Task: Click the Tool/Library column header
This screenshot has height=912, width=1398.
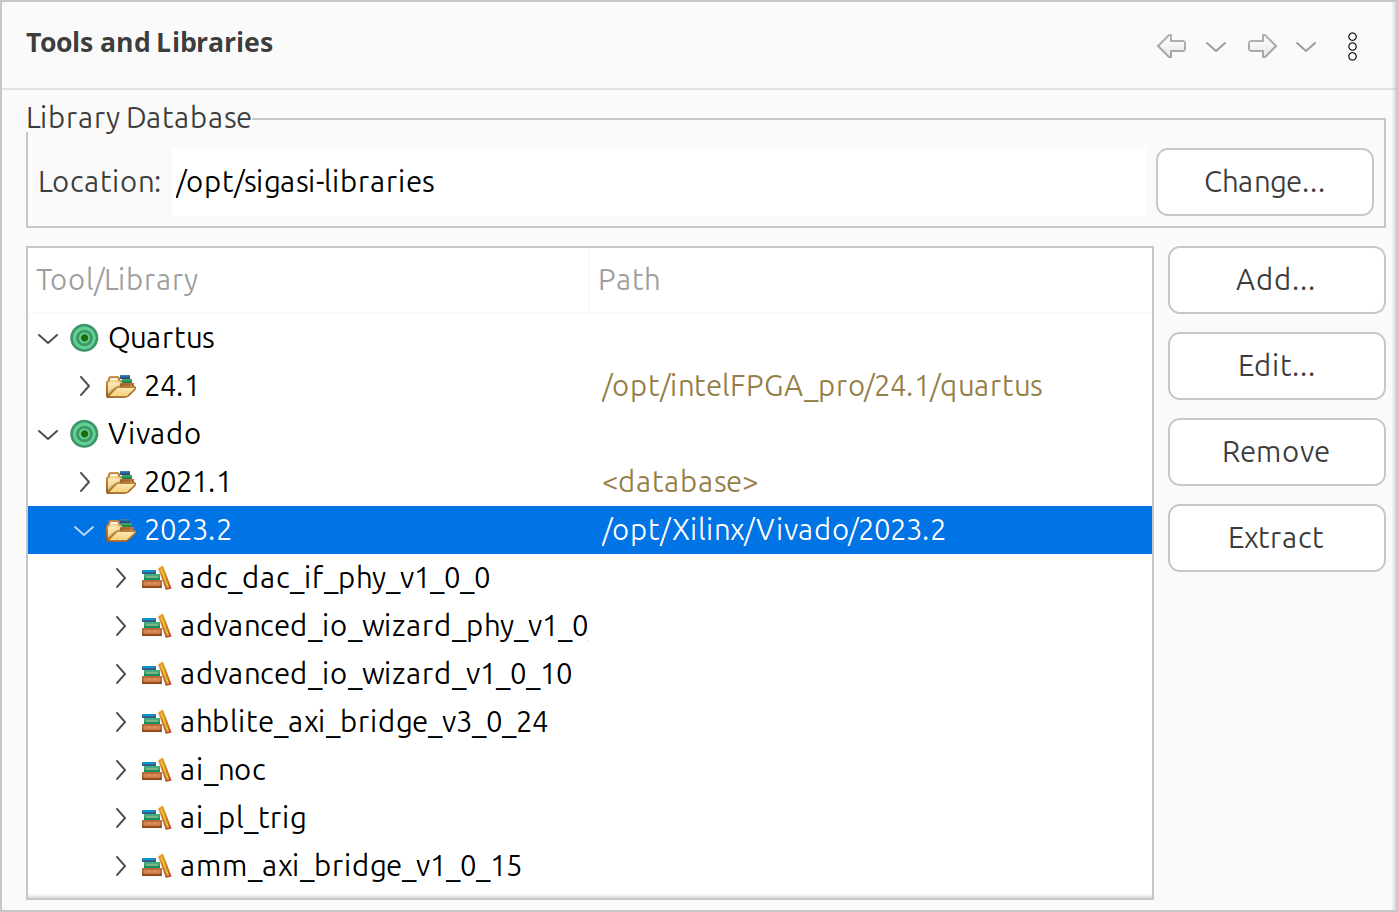Action: (x=308, y=280)
